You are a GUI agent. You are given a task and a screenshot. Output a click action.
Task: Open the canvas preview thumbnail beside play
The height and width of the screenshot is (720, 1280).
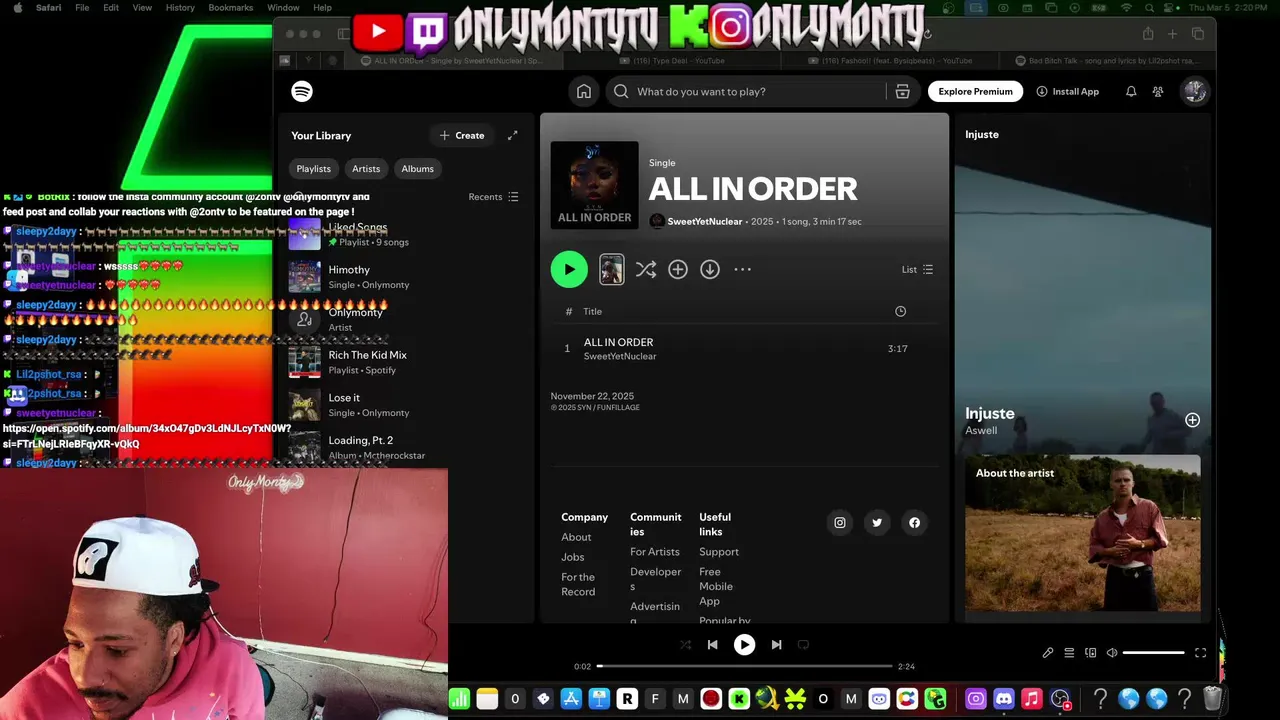(x=611, y=269)
